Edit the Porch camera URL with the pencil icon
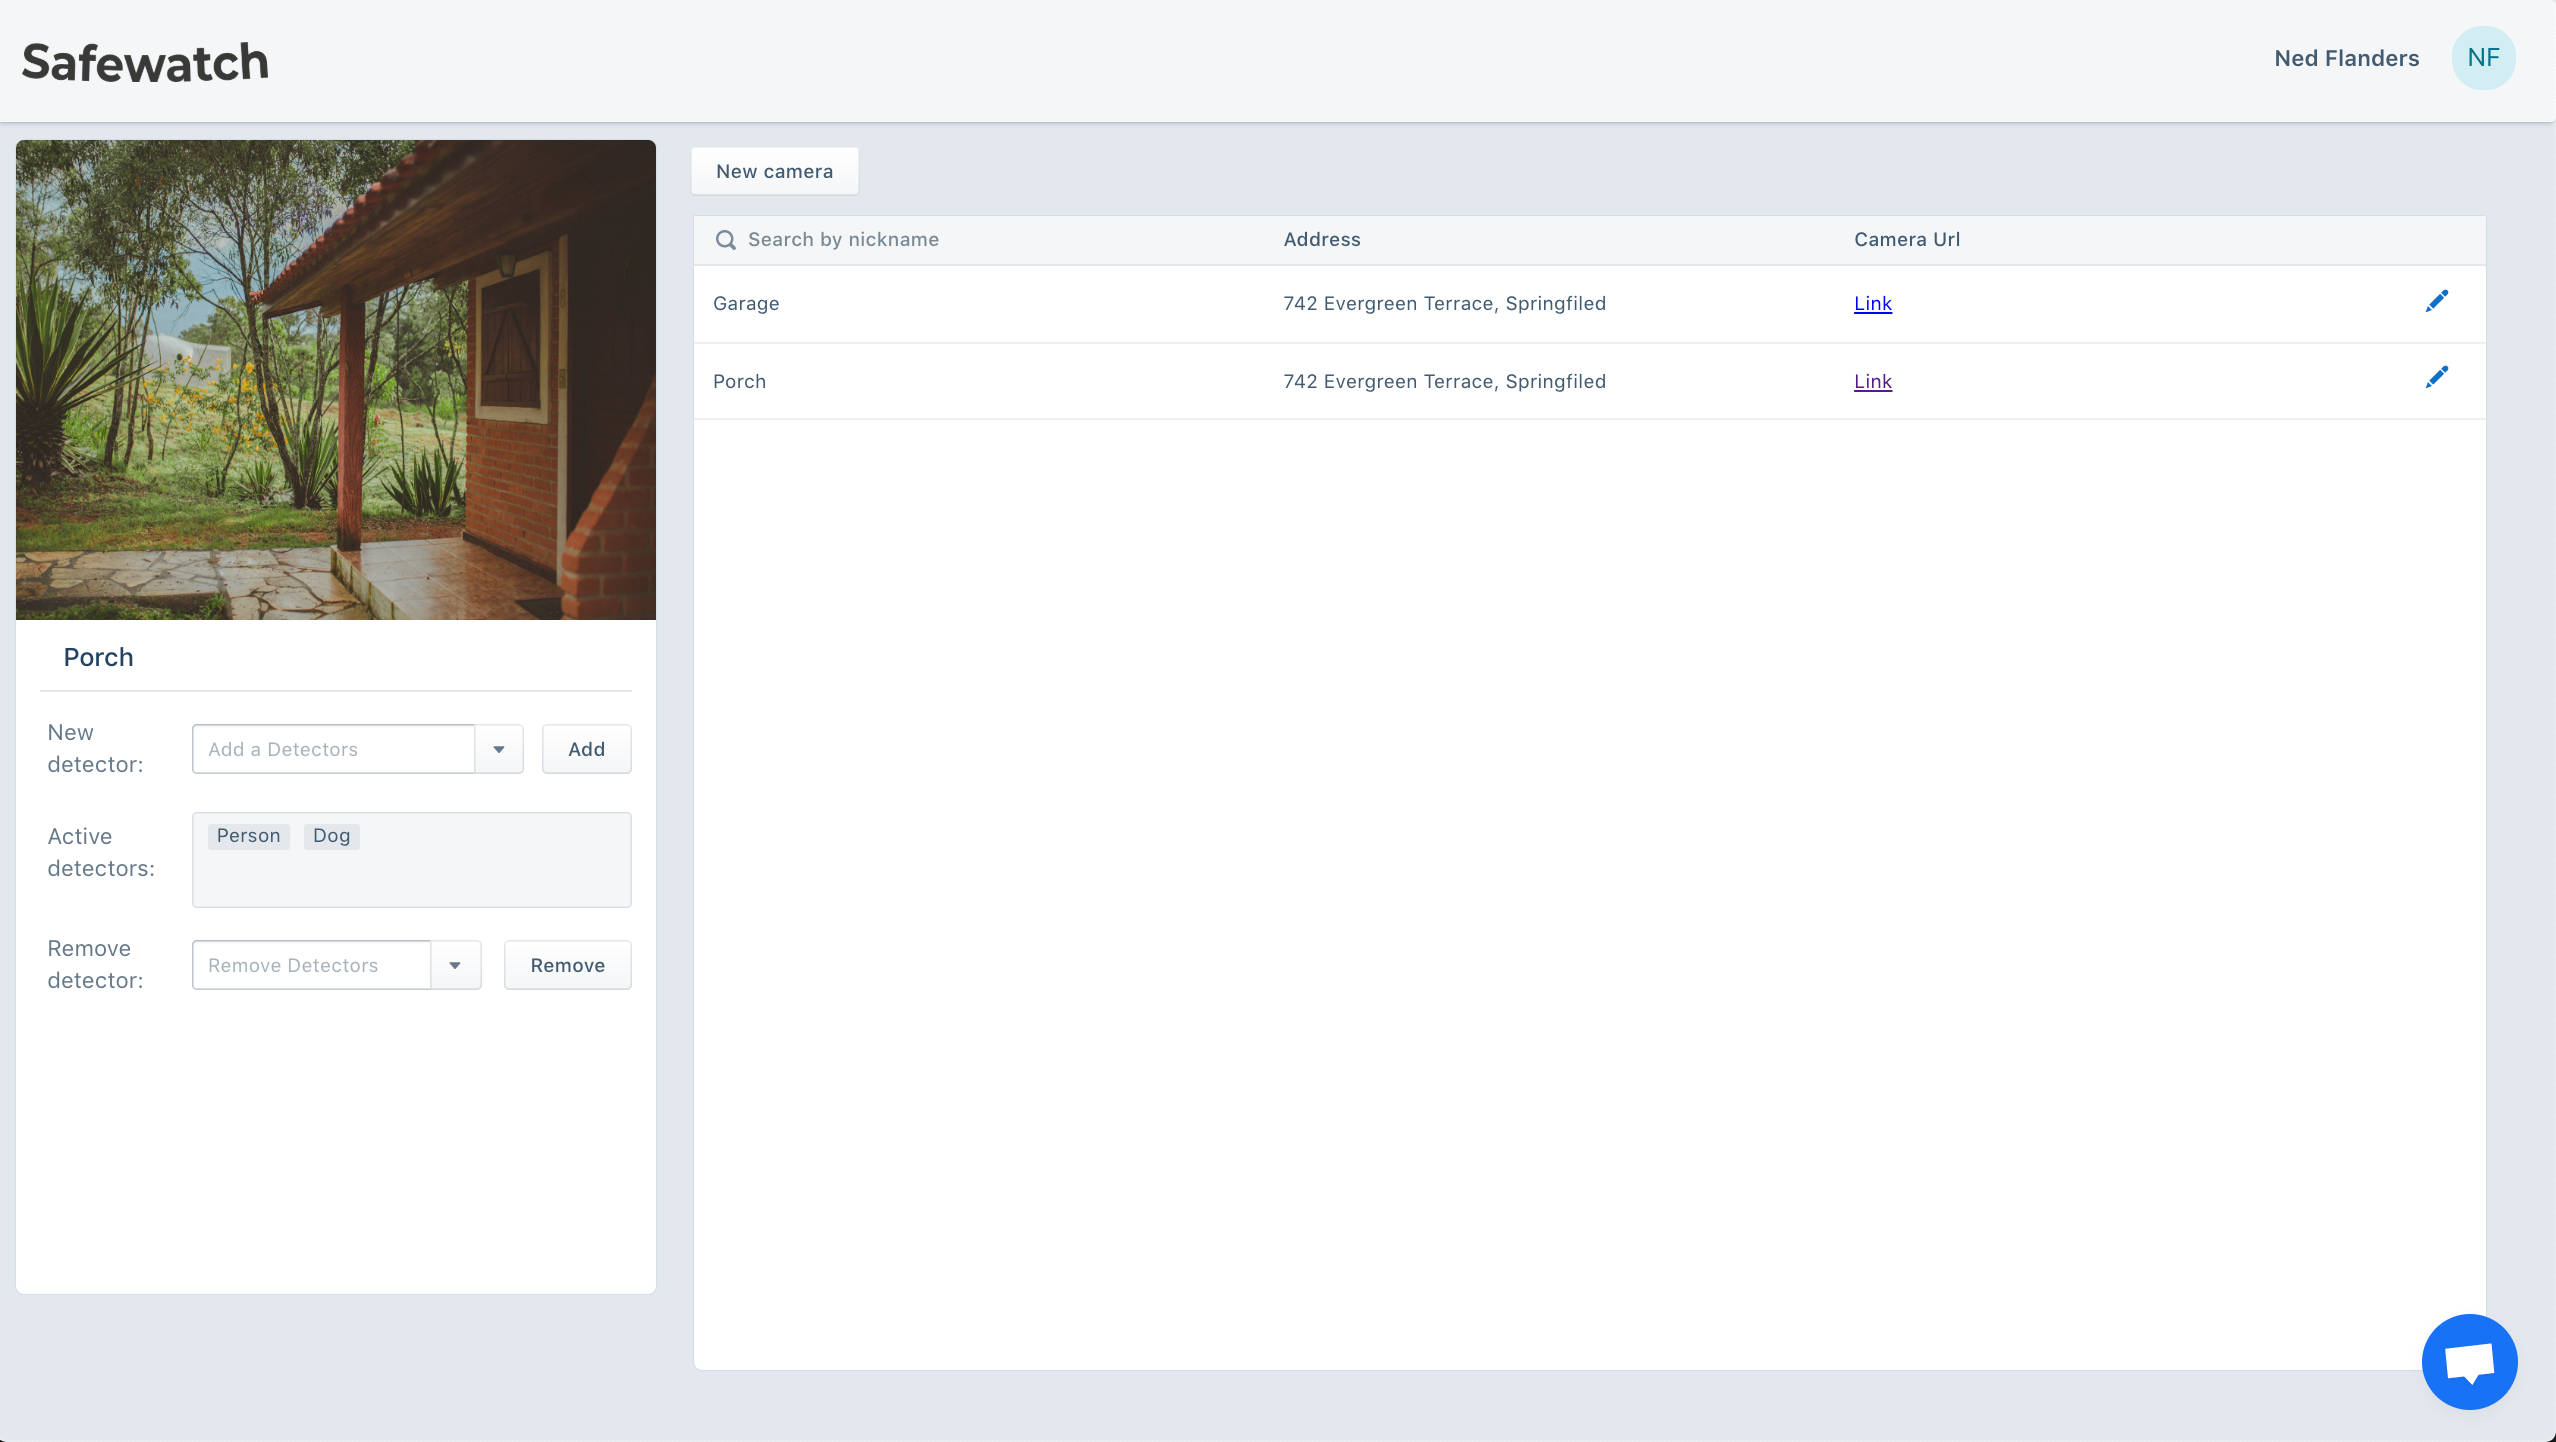Image resolution: width=2556 pixels, height=1442 pixels. (2437, 376)
